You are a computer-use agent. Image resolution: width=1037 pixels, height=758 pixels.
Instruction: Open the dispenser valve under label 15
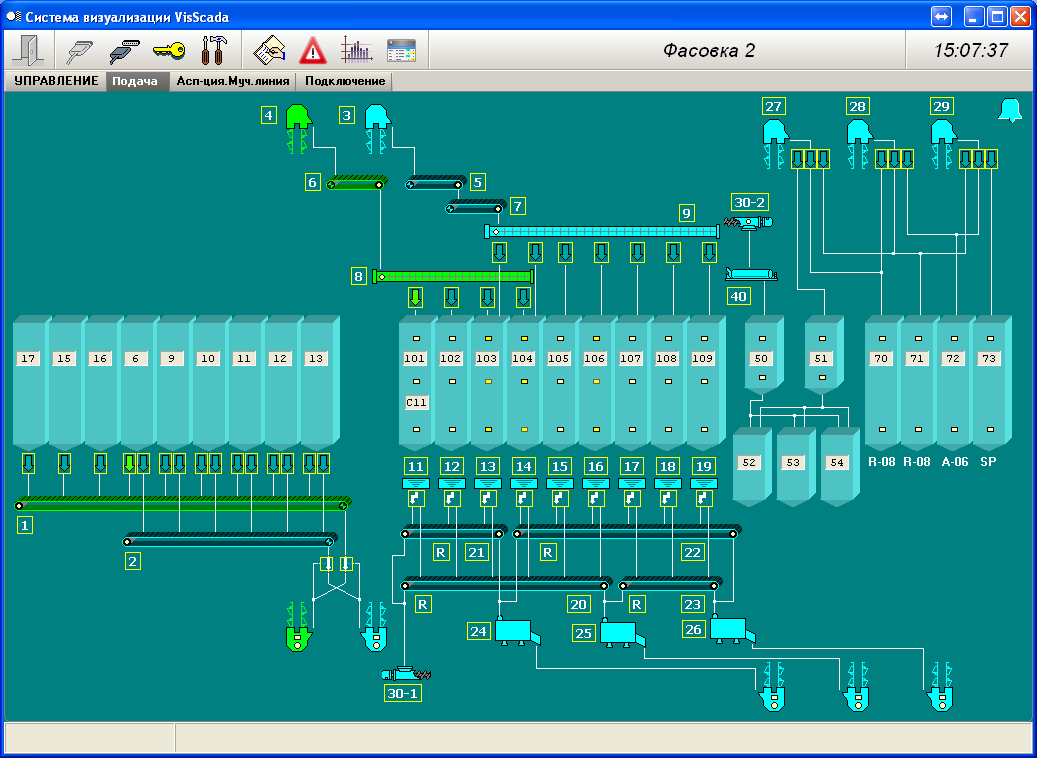point(560,497)
